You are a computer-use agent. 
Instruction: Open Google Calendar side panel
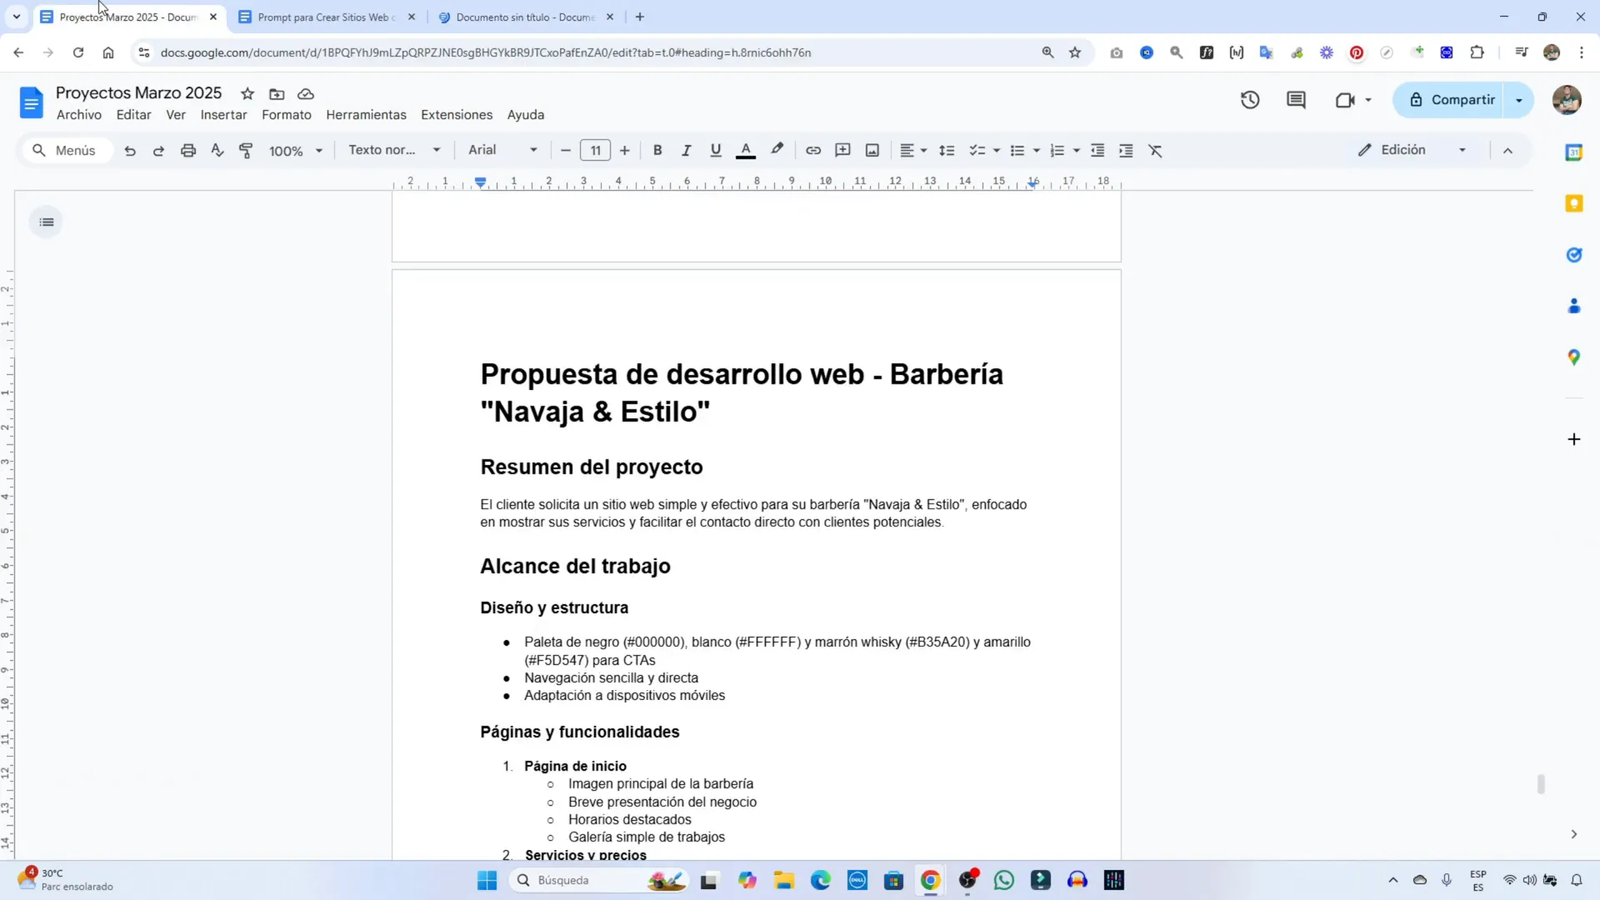point(1574,153)
